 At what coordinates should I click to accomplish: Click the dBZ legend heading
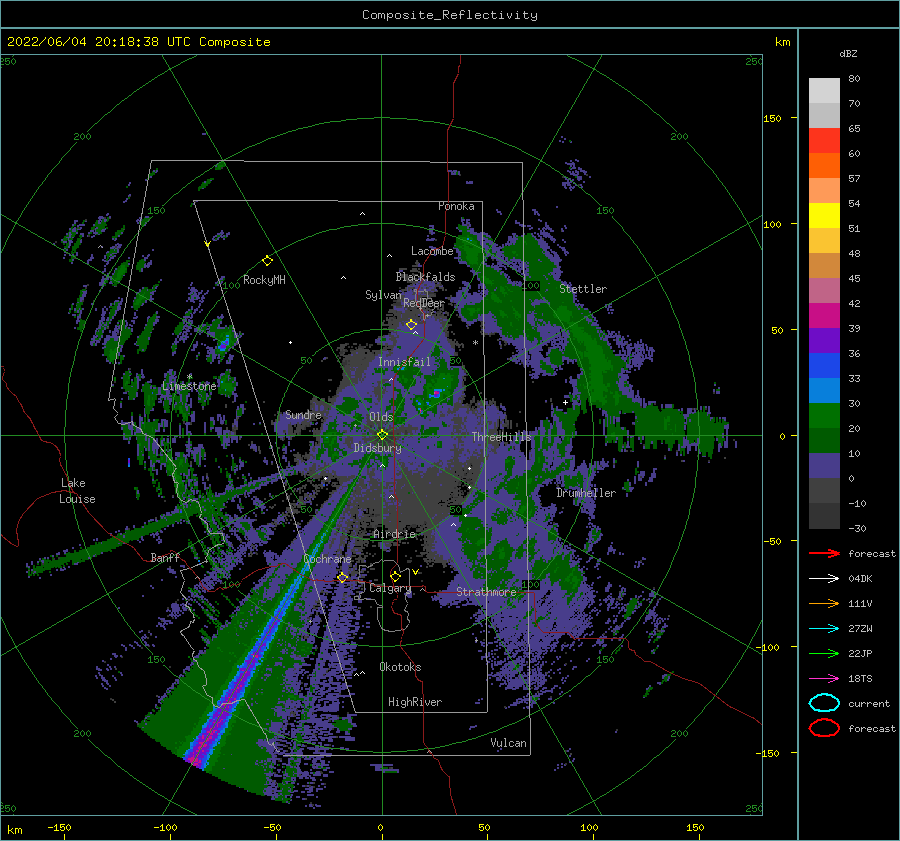pyautogui.click(x=848, y=53)
